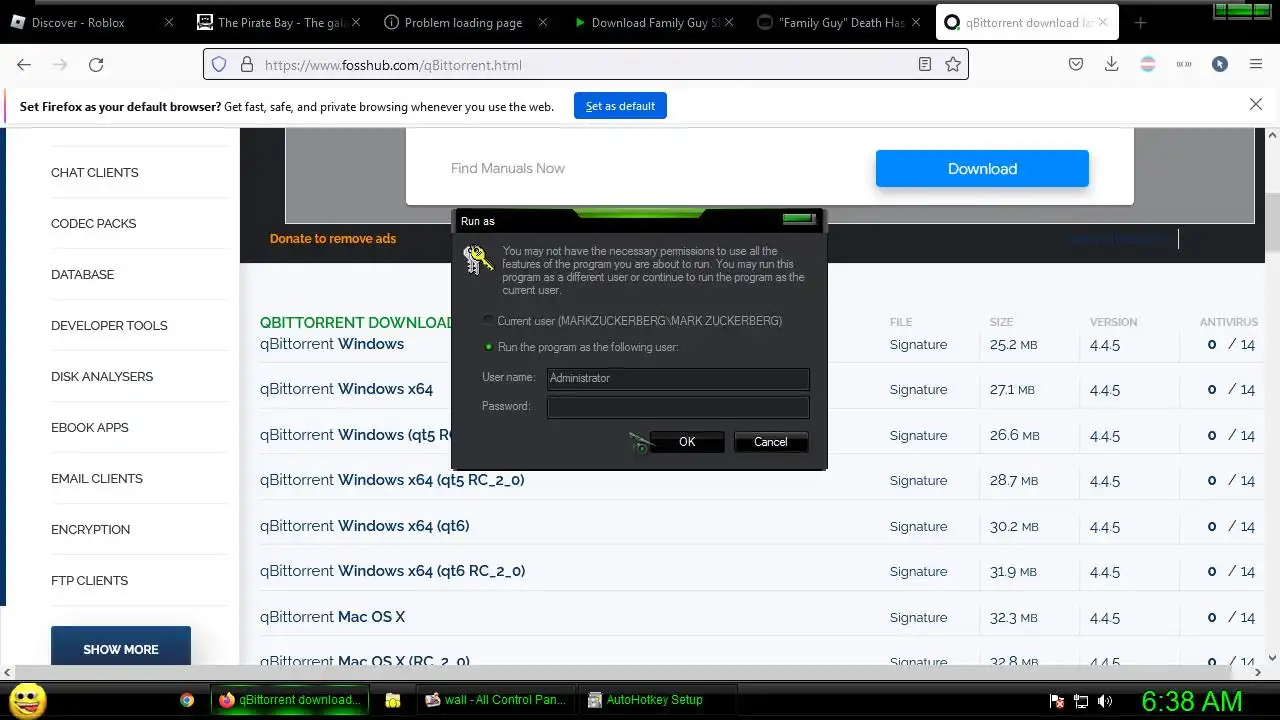Open DISK ANALYSERS category

102,376
